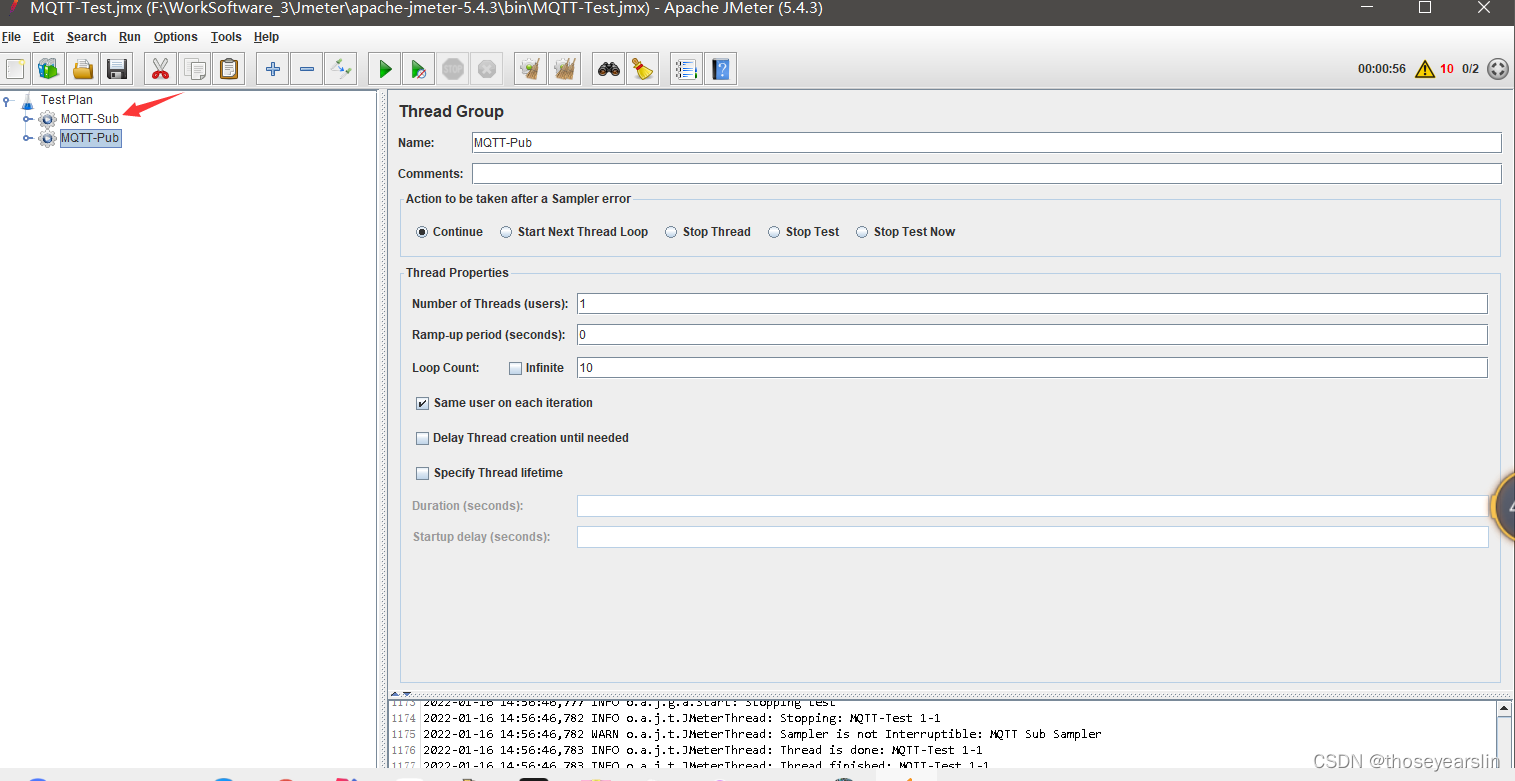Click the gray Stop icon
Viewport: 1515px width, 781px height.
click(x=453, y=69)
